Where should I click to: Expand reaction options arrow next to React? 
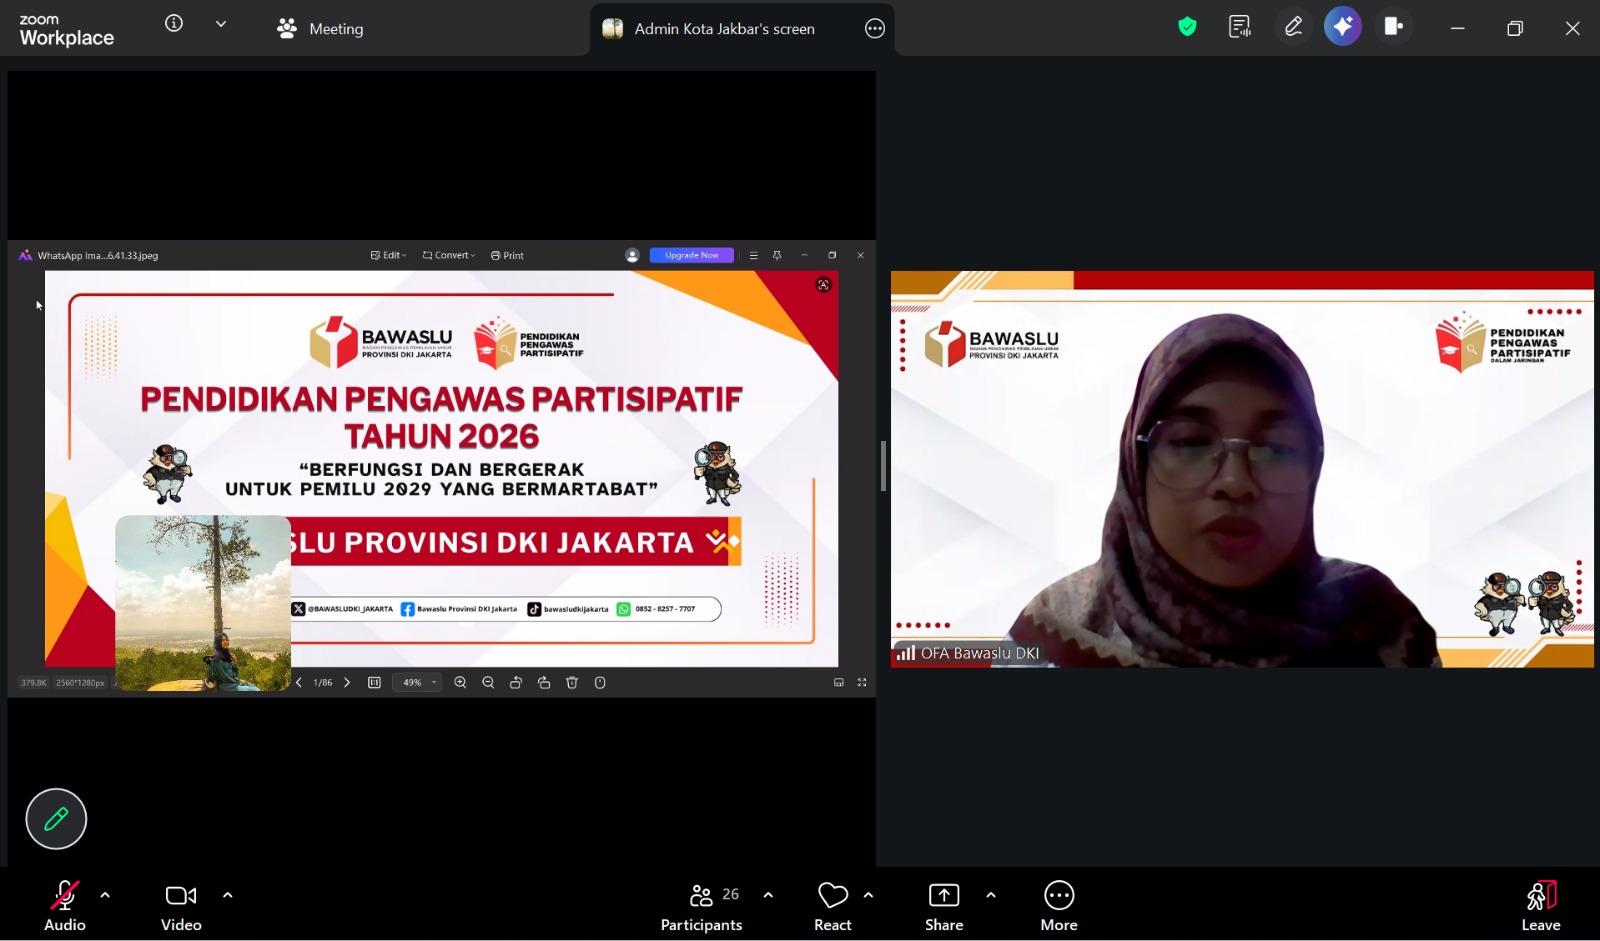[868, 895]
